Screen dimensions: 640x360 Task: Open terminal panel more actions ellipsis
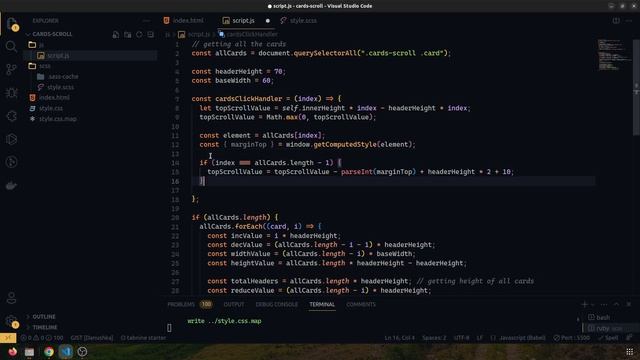(x=604, y=304)
